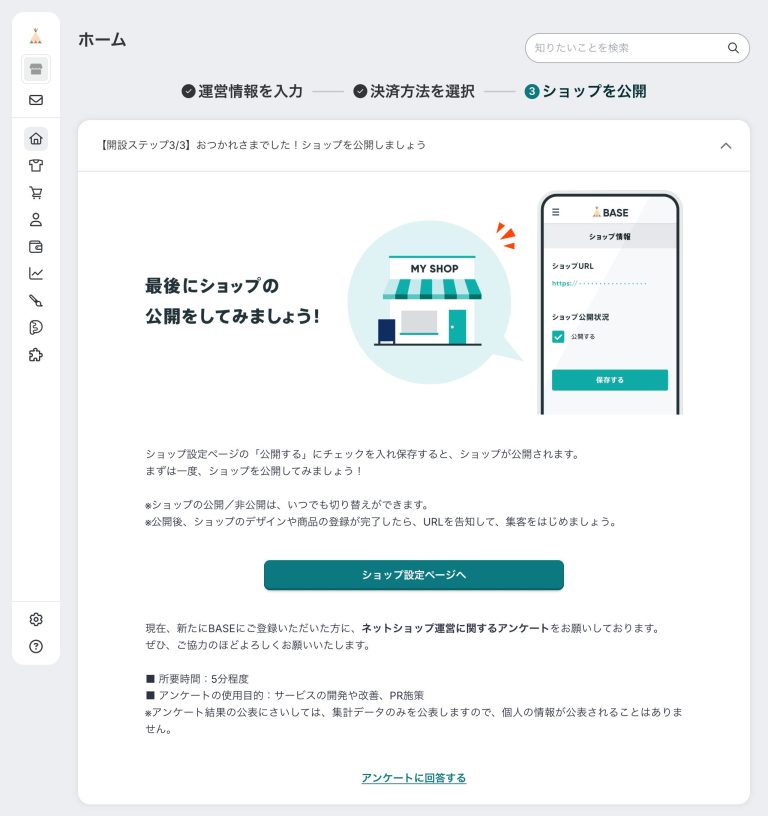
Task: Open the help question mark icon
Action: 36,646
